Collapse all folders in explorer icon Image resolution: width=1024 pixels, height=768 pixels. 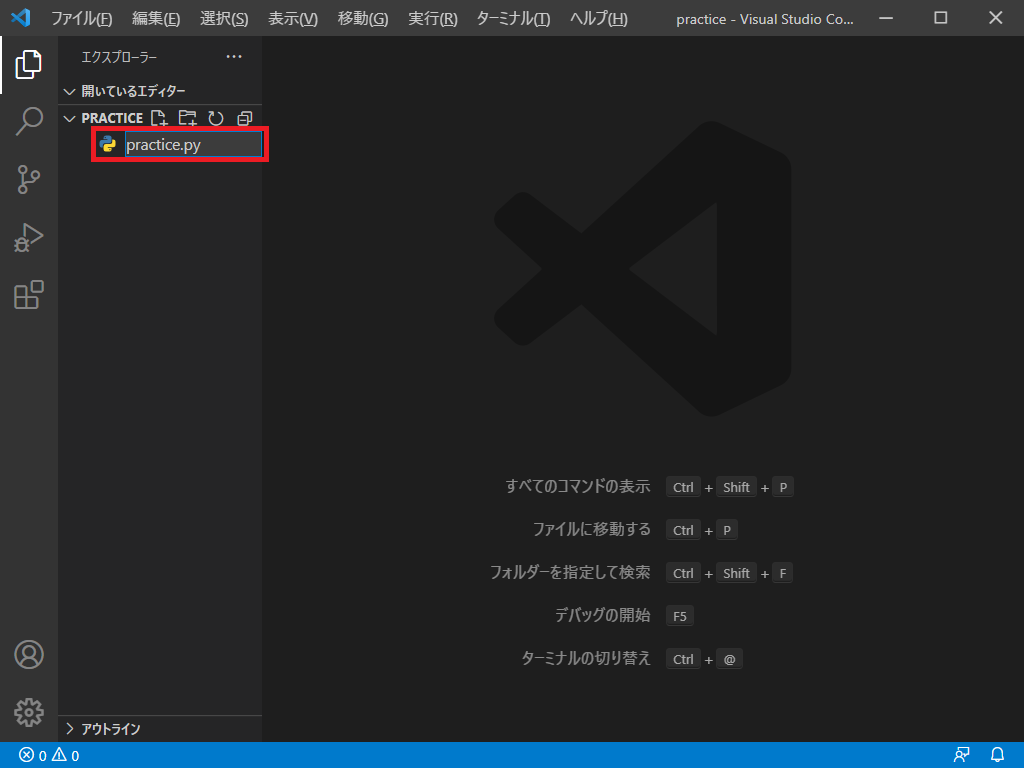point(244,118)
